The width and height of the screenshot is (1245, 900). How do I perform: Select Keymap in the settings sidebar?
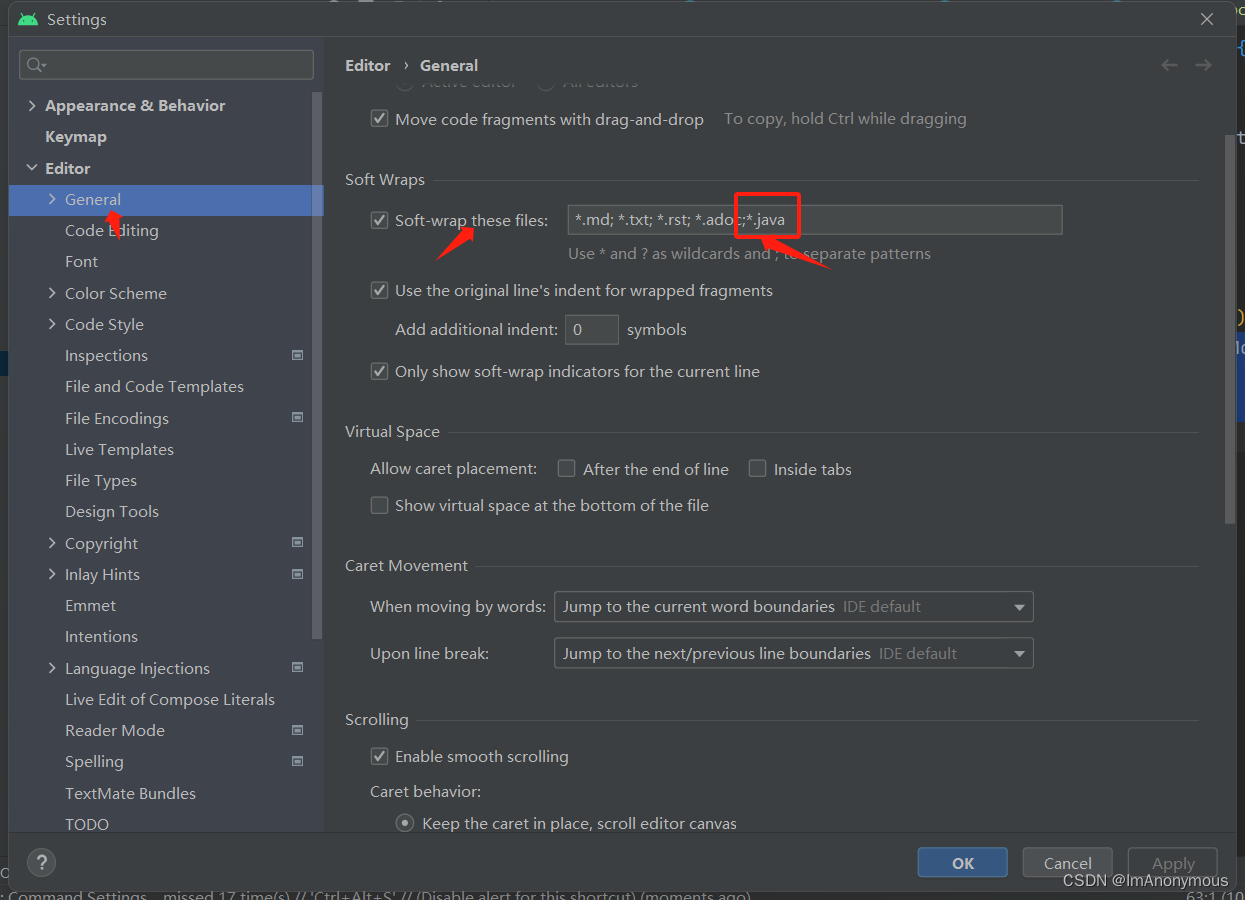[x=74, y=136]
